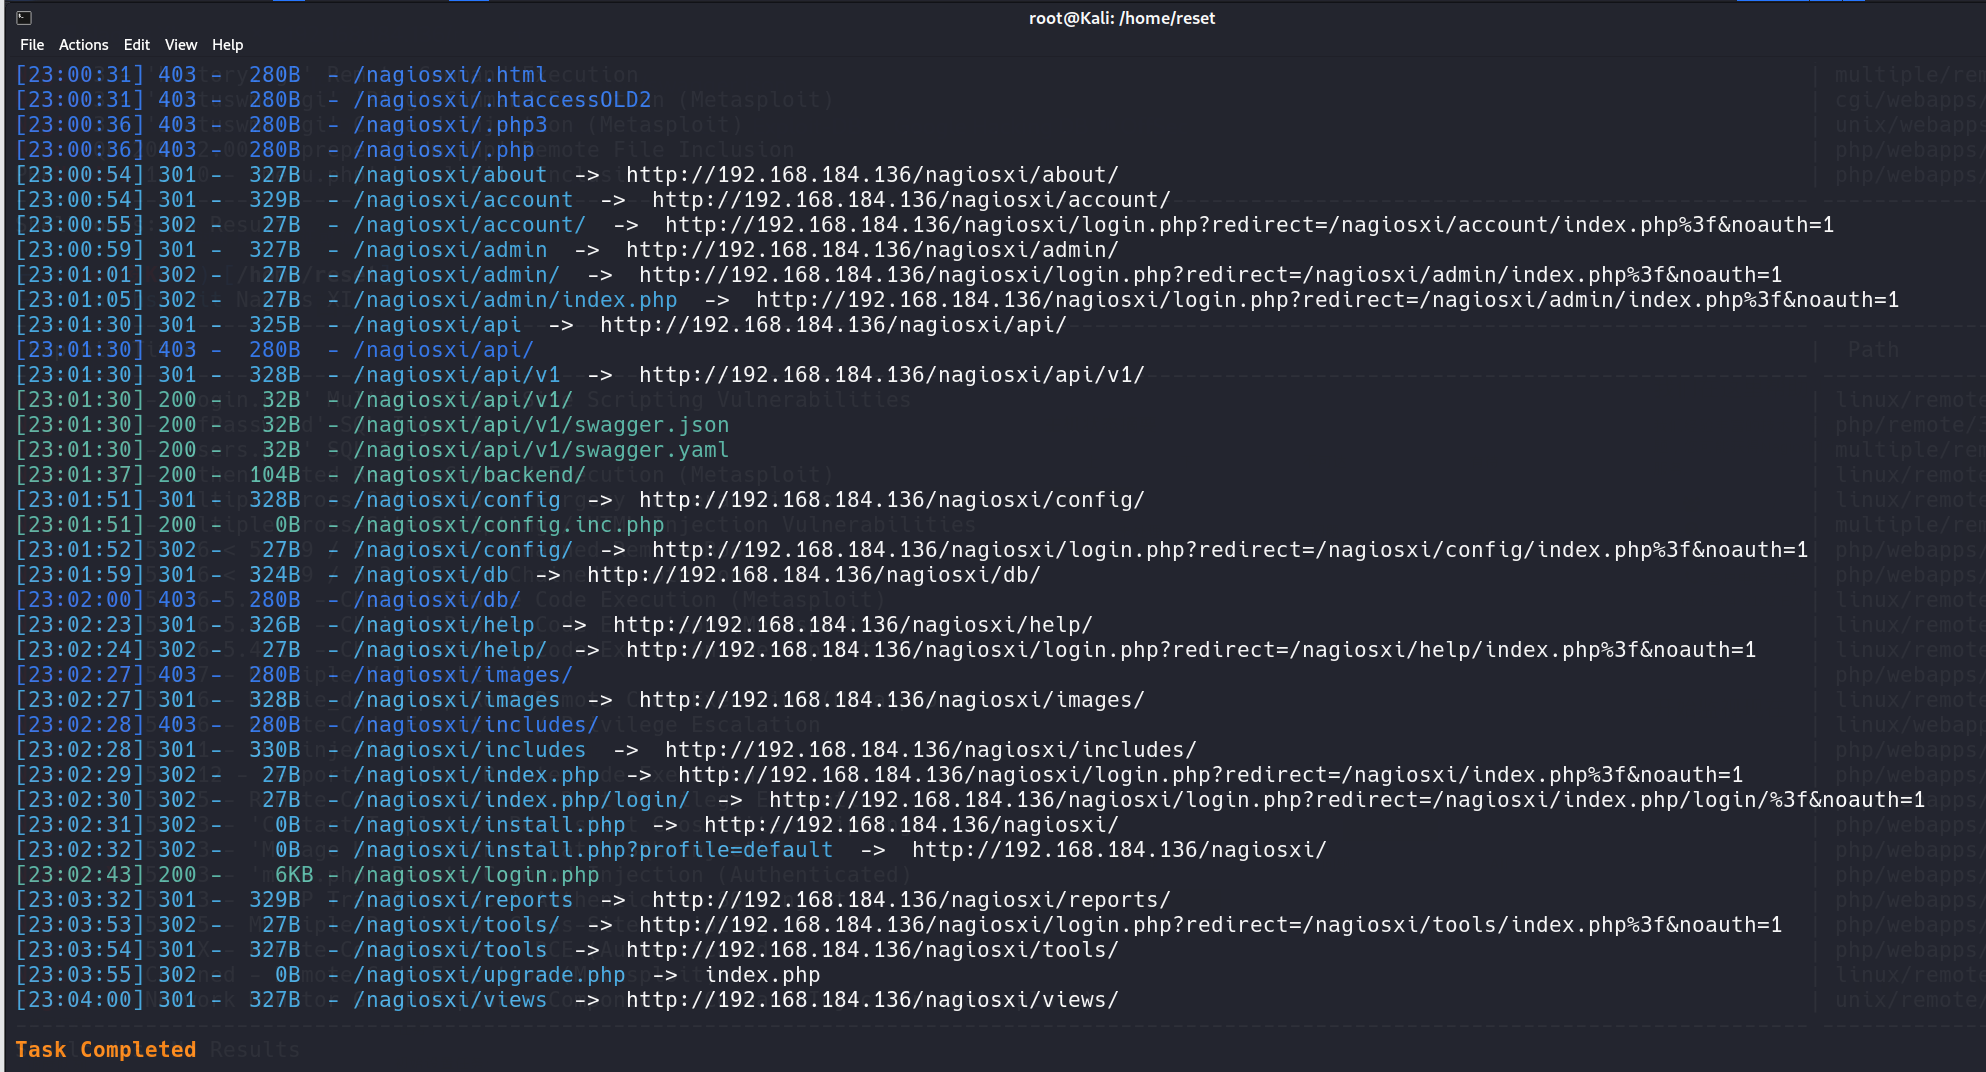
Task: Click the /nagiosxi/admin/index.php path
Action: pos(515,300)
